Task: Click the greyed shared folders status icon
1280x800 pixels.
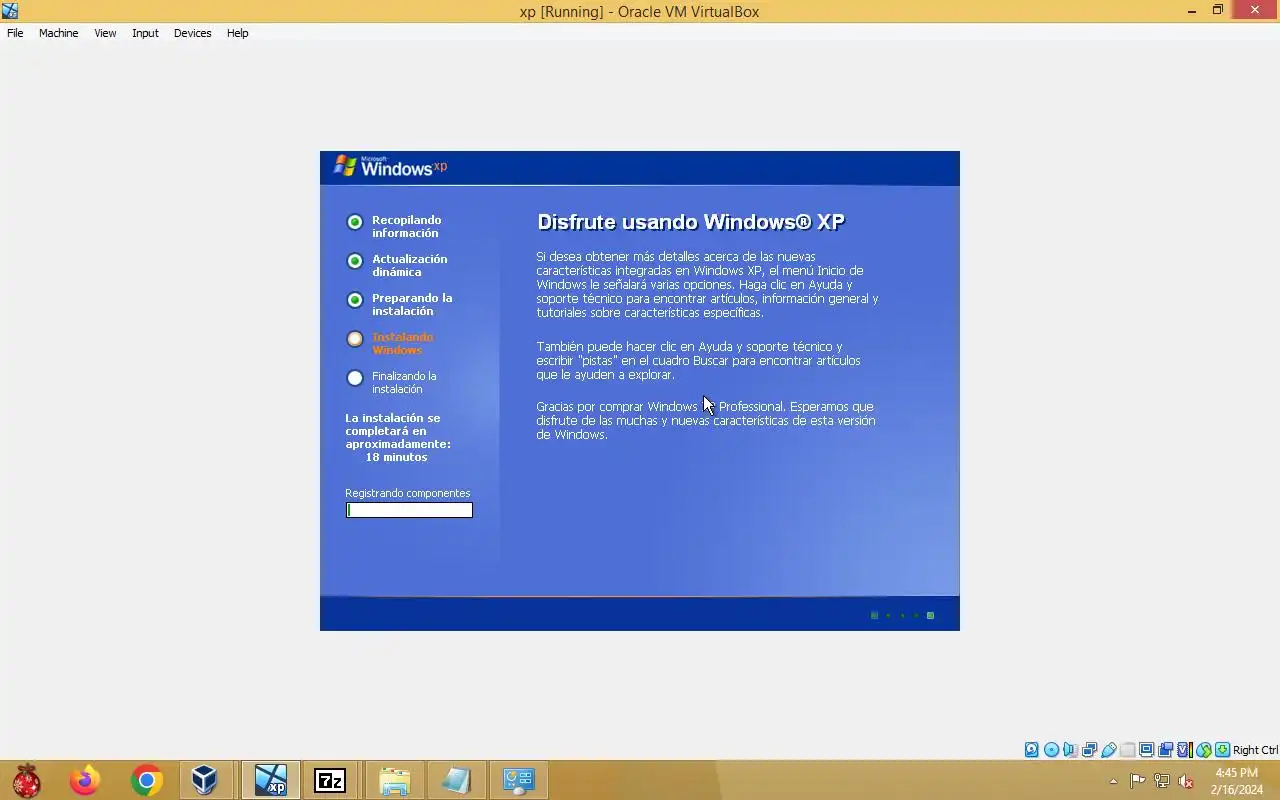Action: point(1127,750)
